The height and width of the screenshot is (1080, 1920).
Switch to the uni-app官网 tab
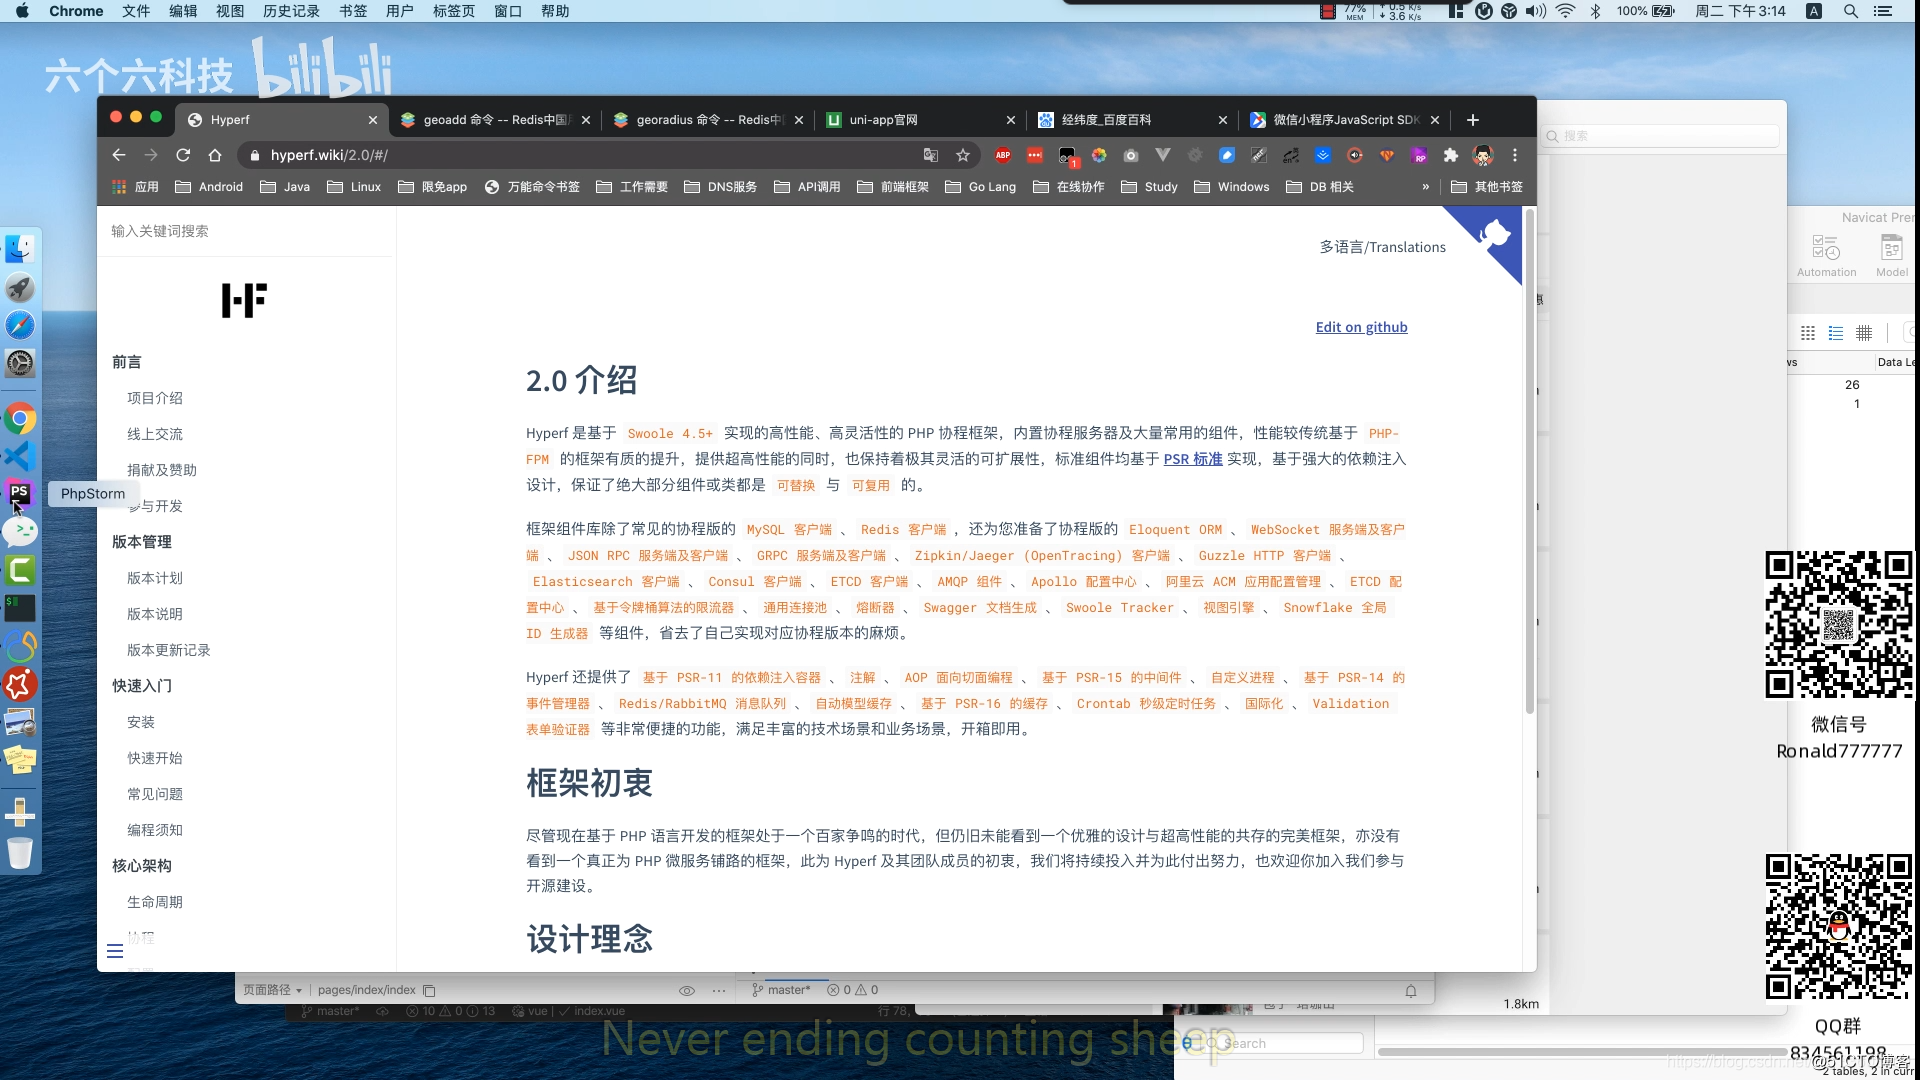pyautogui.click(x=900, y=119)
